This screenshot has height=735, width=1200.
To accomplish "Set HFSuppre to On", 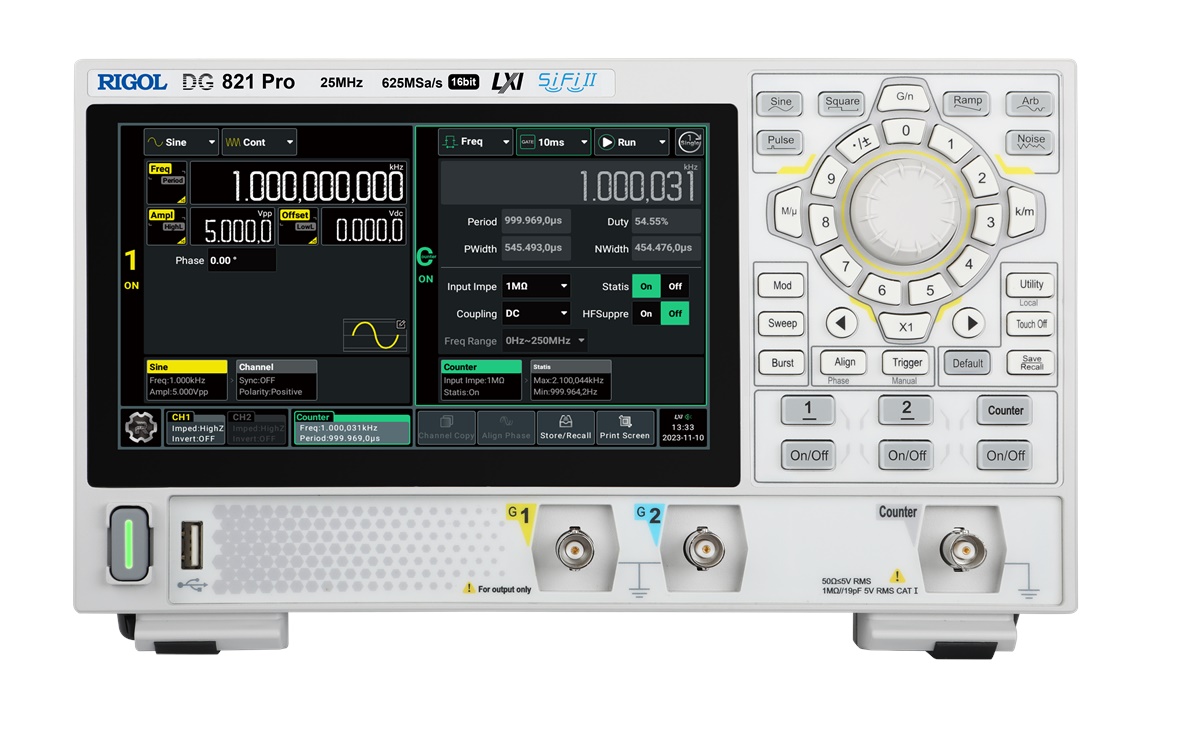I will point(646,314).
